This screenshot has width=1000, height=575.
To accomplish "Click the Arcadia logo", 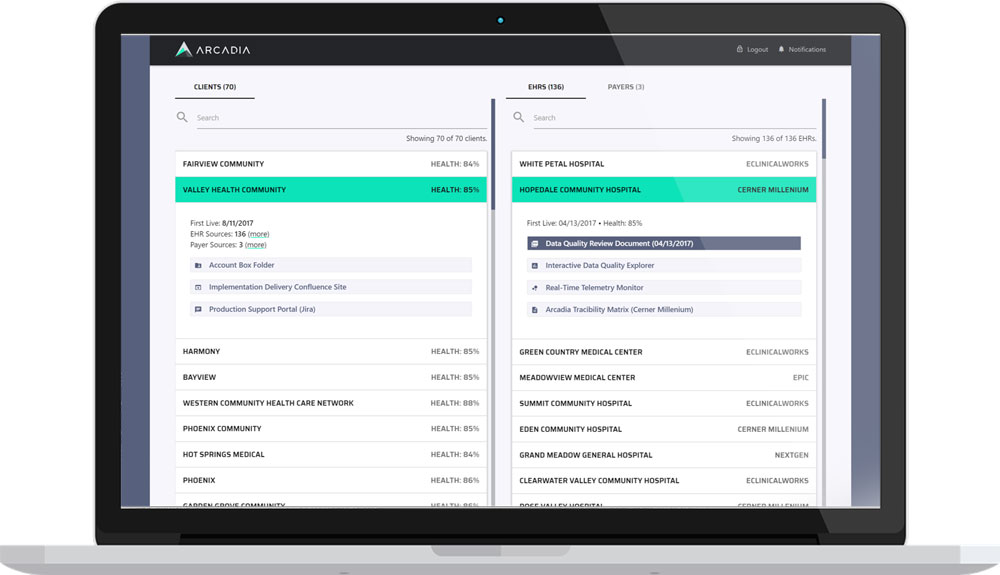I will tap(212, 50).
